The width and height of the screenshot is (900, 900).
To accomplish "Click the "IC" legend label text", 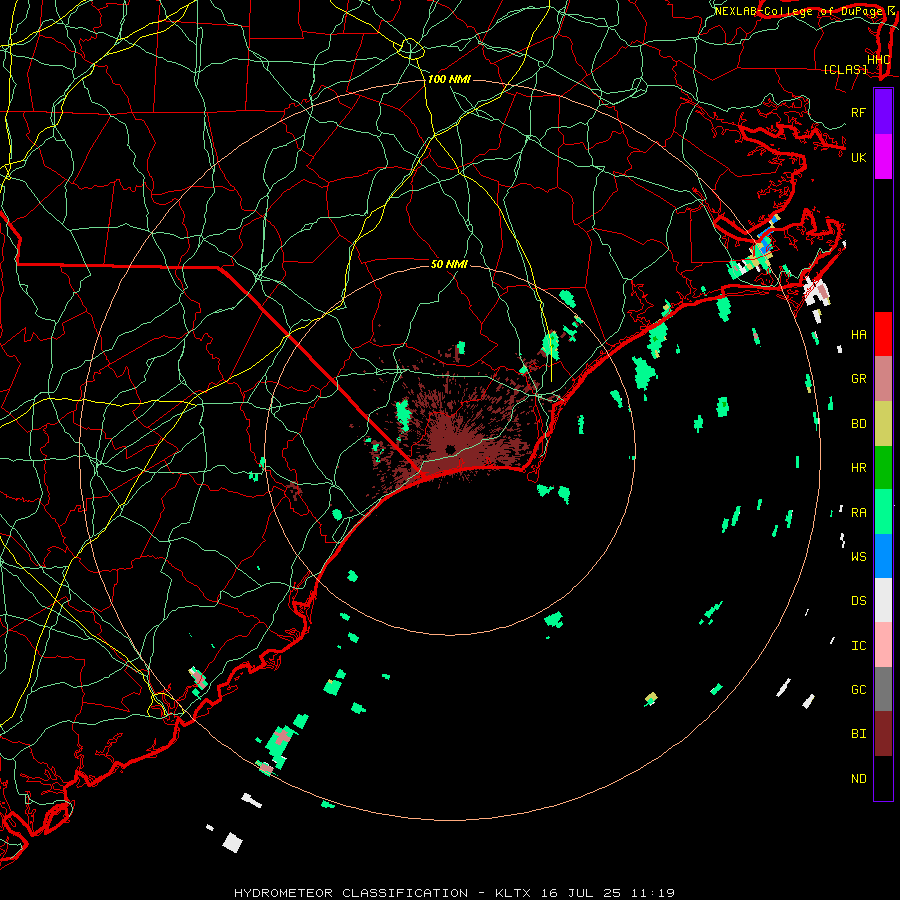I will click(858, 646).
